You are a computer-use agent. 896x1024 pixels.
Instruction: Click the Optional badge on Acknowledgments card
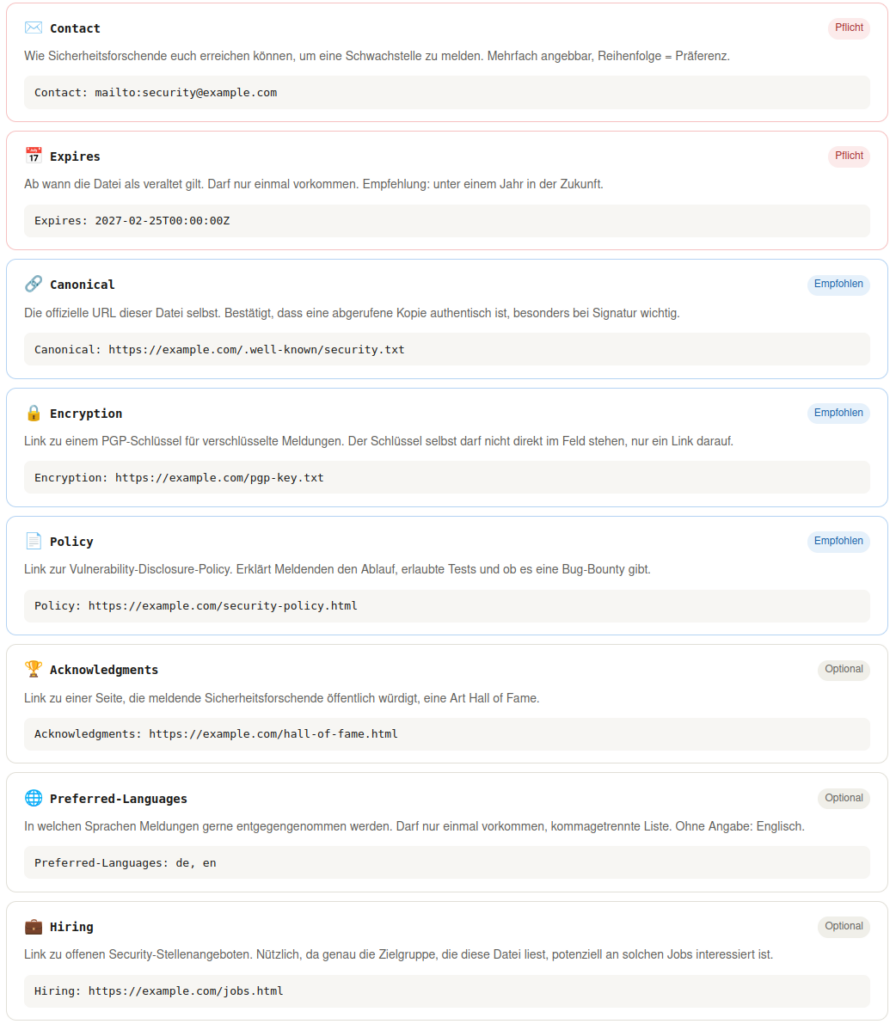tap(843, 669)
